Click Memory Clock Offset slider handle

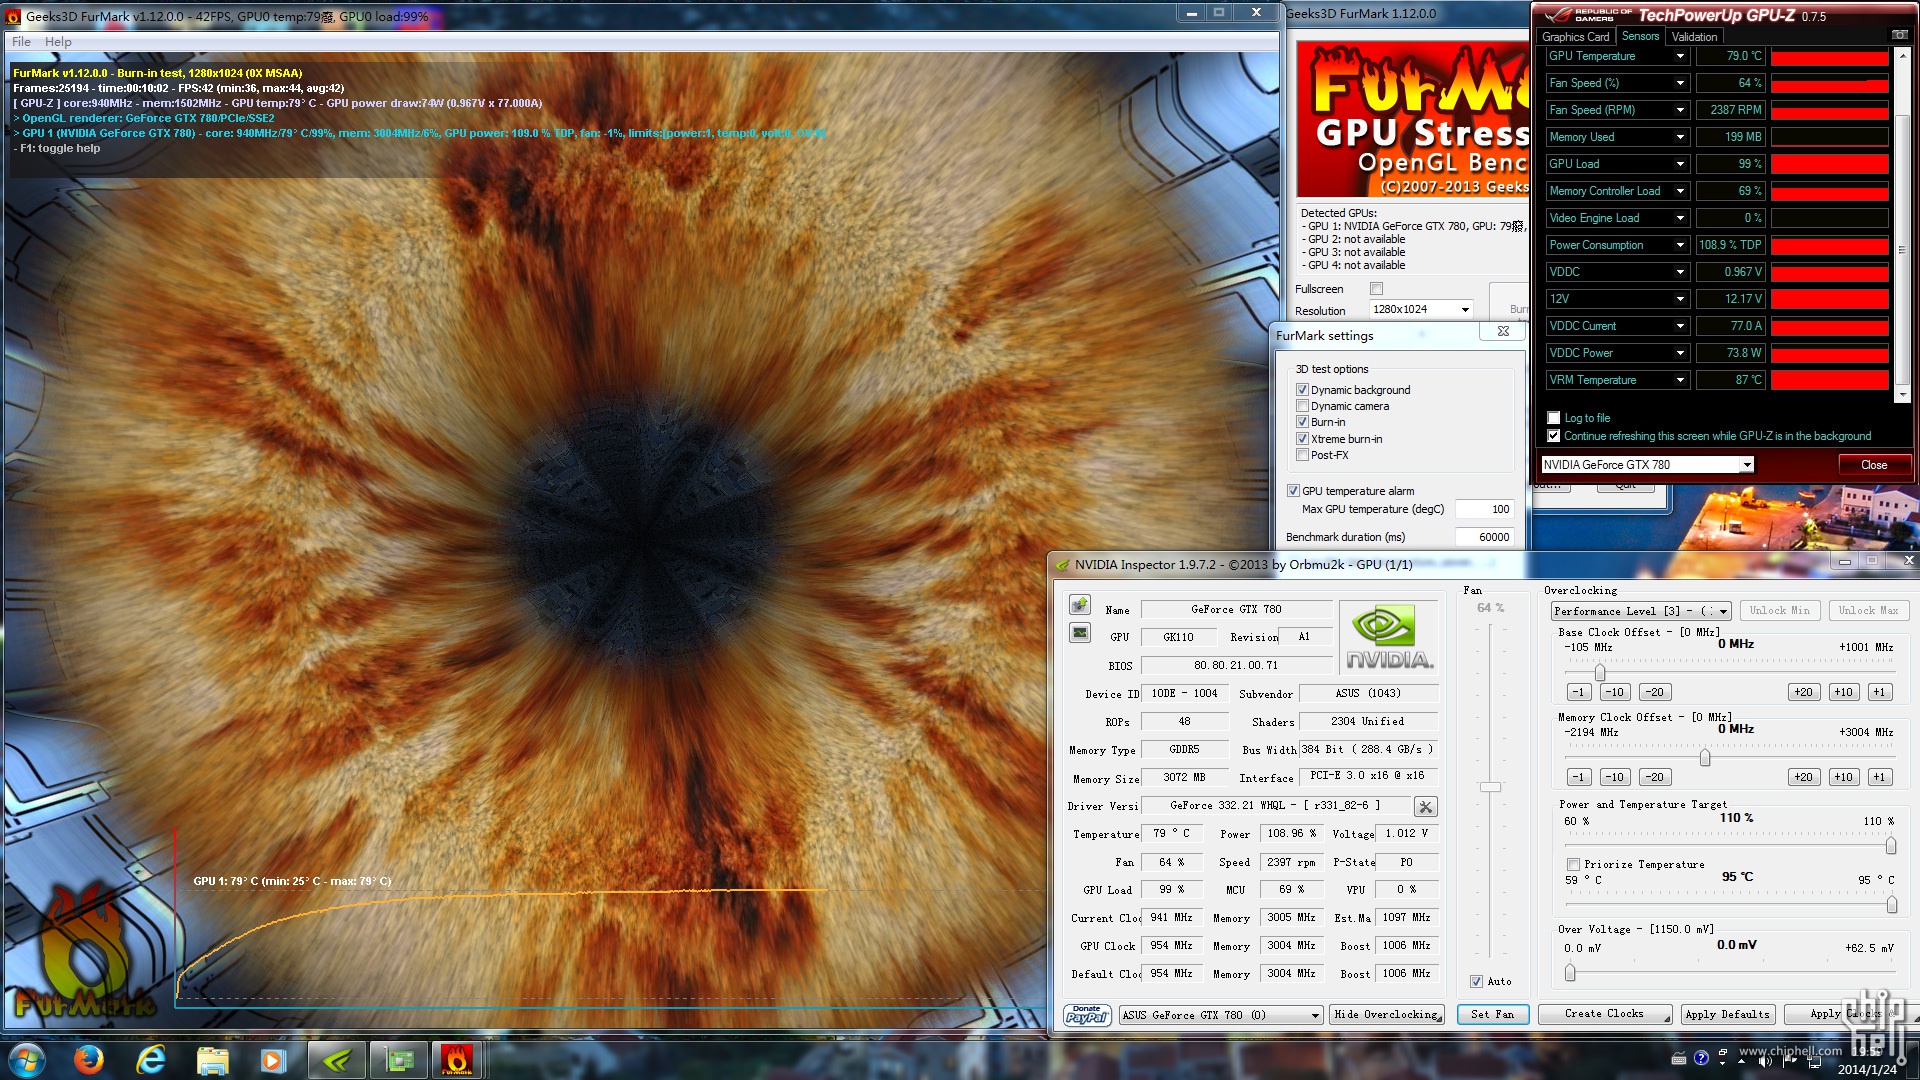1704,758
